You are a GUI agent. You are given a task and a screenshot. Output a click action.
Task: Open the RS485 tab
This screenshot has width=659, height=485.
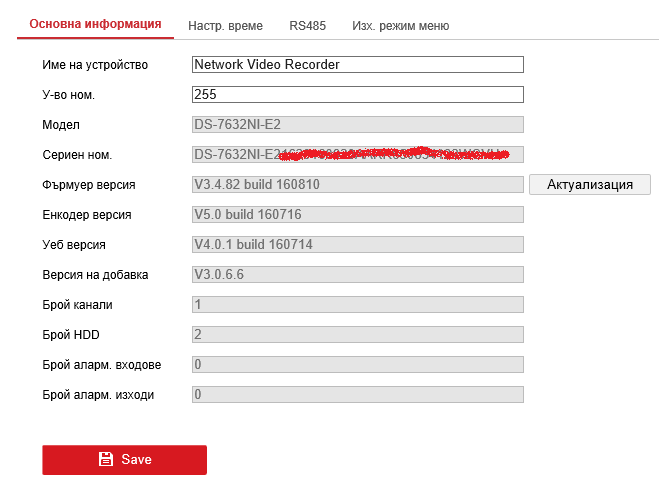(307, 26)
